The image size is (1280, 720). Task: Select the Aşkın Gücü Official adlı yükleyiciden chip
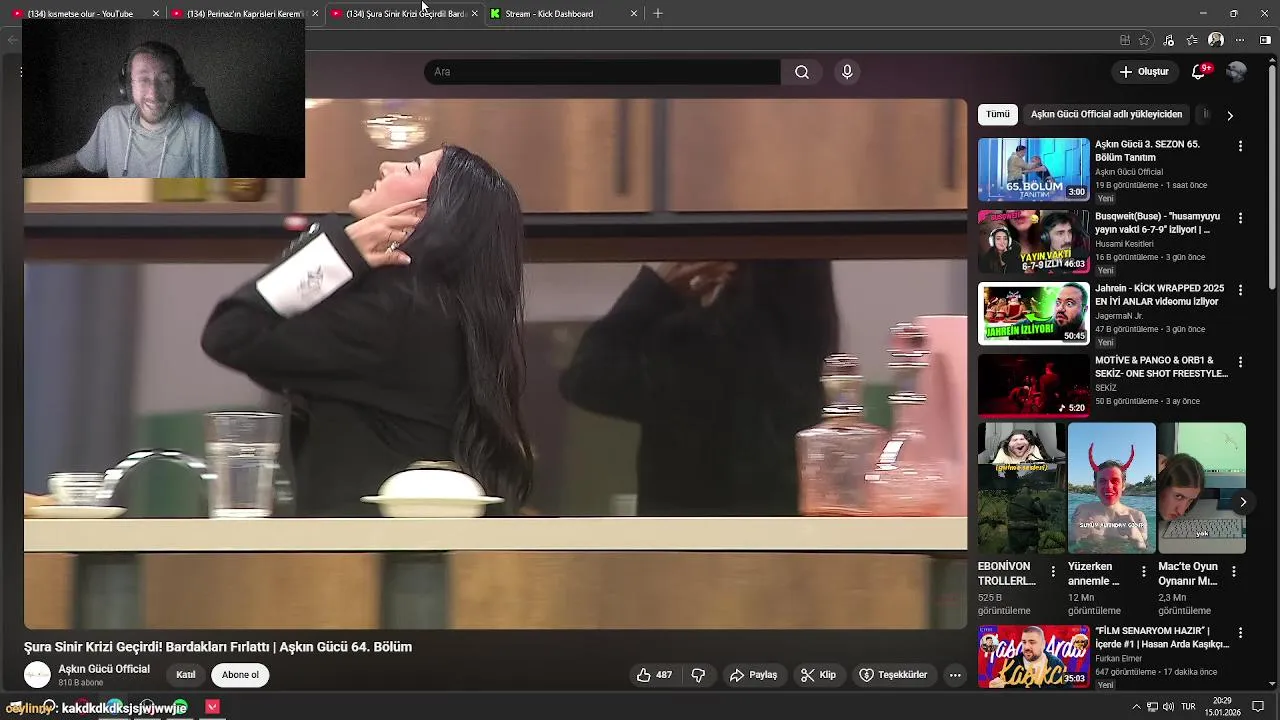(x=1106, y=114)
